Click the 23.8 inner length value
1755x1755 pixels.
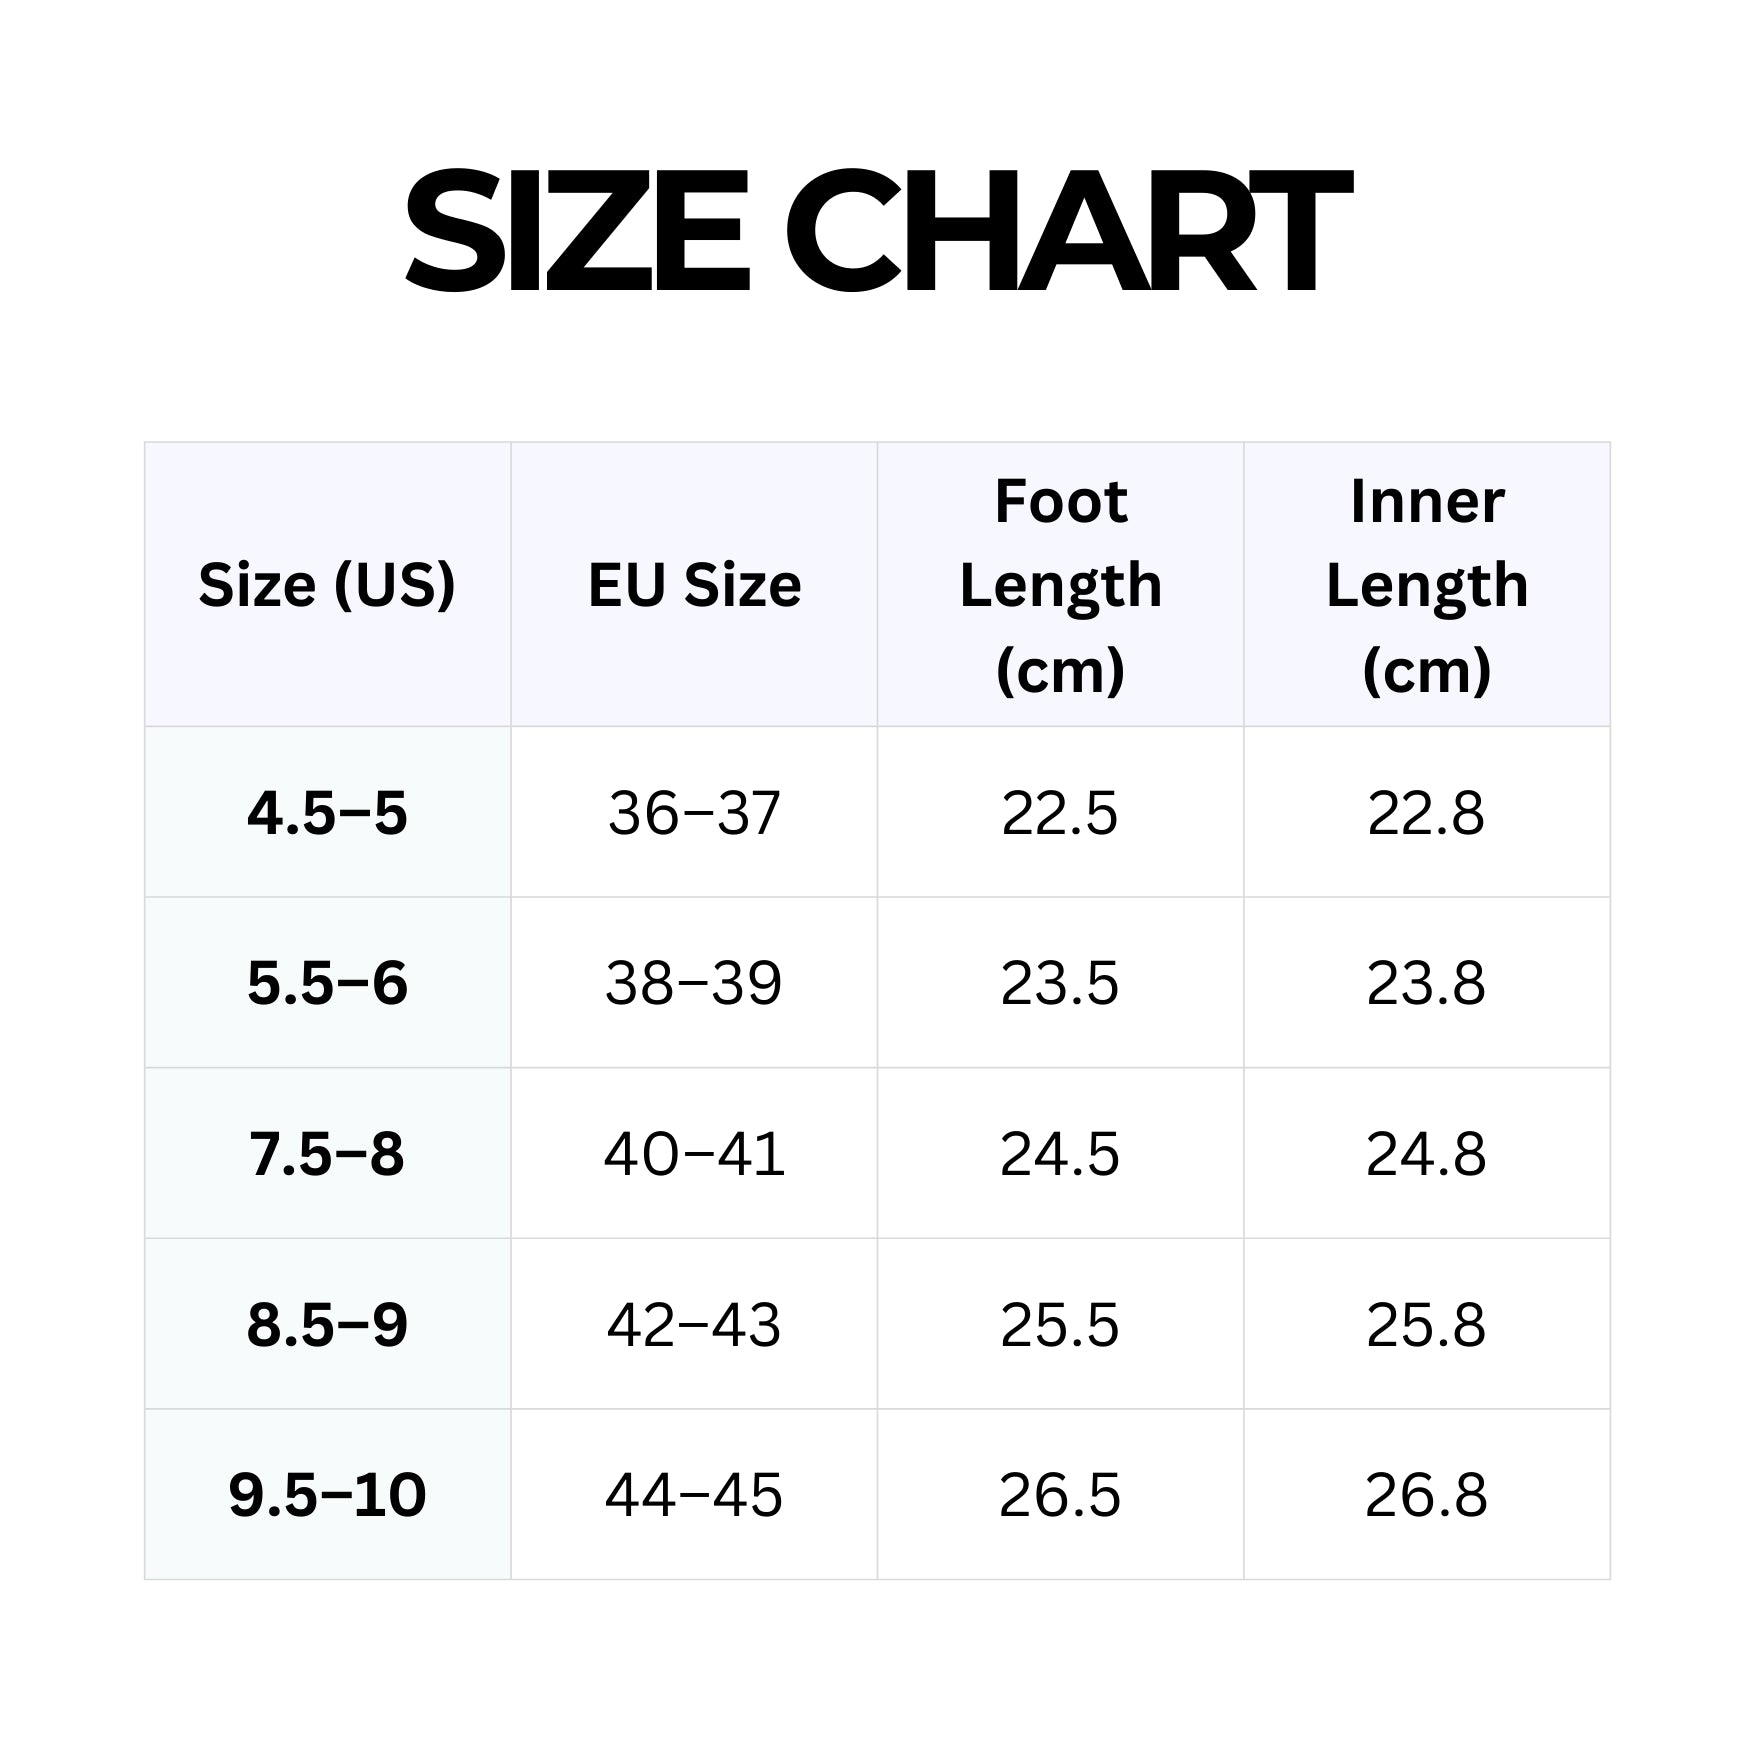(x=1427, y=983)
